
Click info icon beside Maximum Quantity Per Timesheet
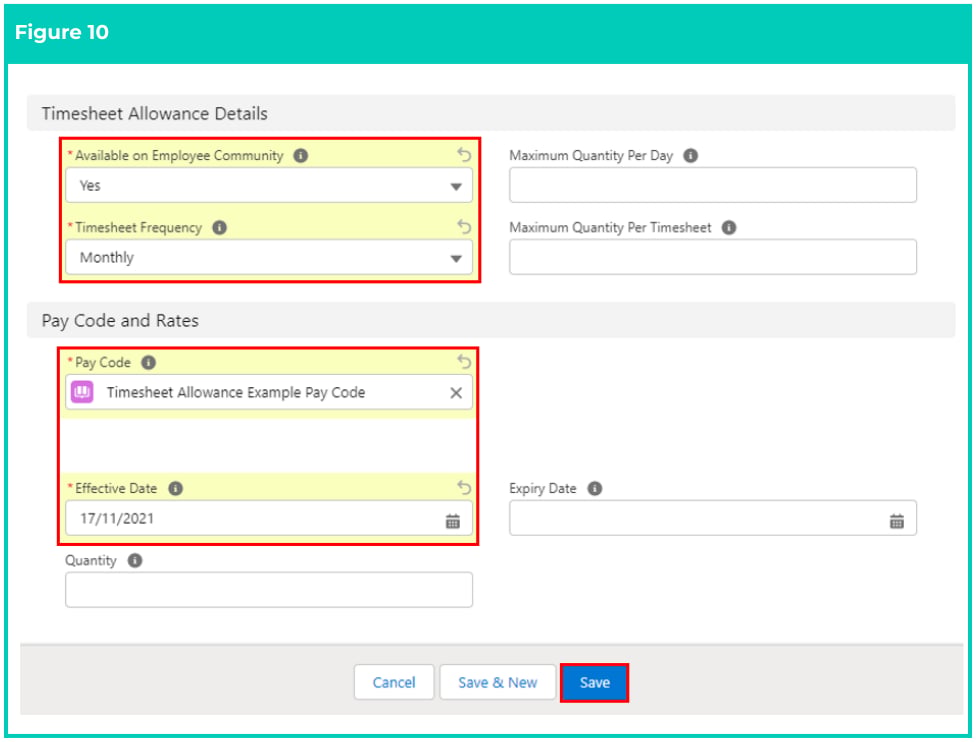tap(729, 228)
